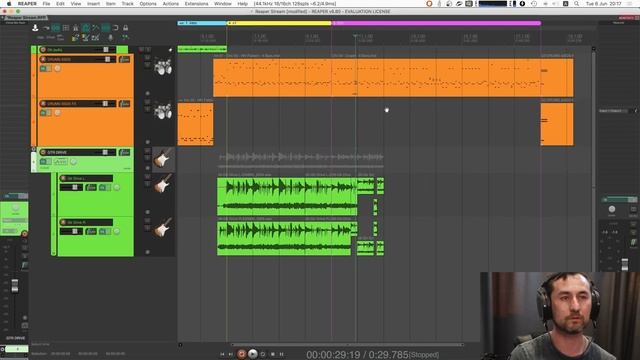Arm Gtr Drive R track for recording
This screenshot has width=640, height=360.
63,222
